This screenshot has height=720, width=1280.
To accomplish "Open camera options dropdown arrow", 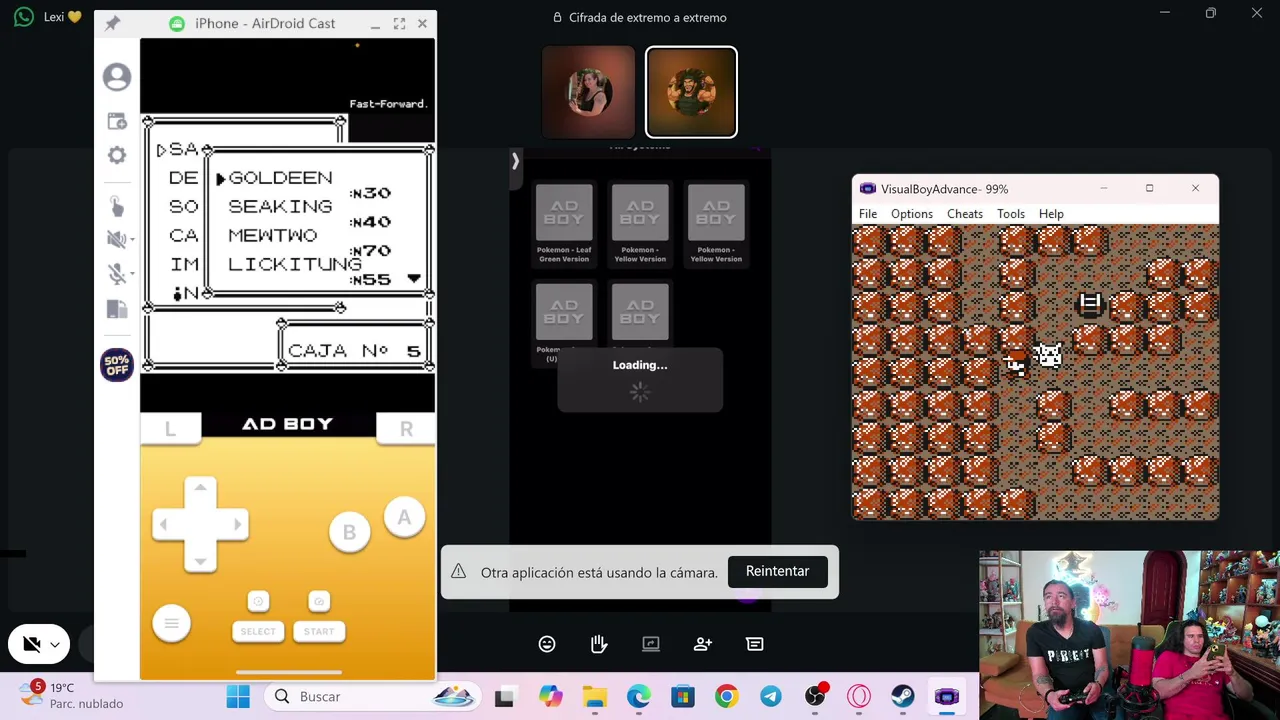I will point(55,646).
